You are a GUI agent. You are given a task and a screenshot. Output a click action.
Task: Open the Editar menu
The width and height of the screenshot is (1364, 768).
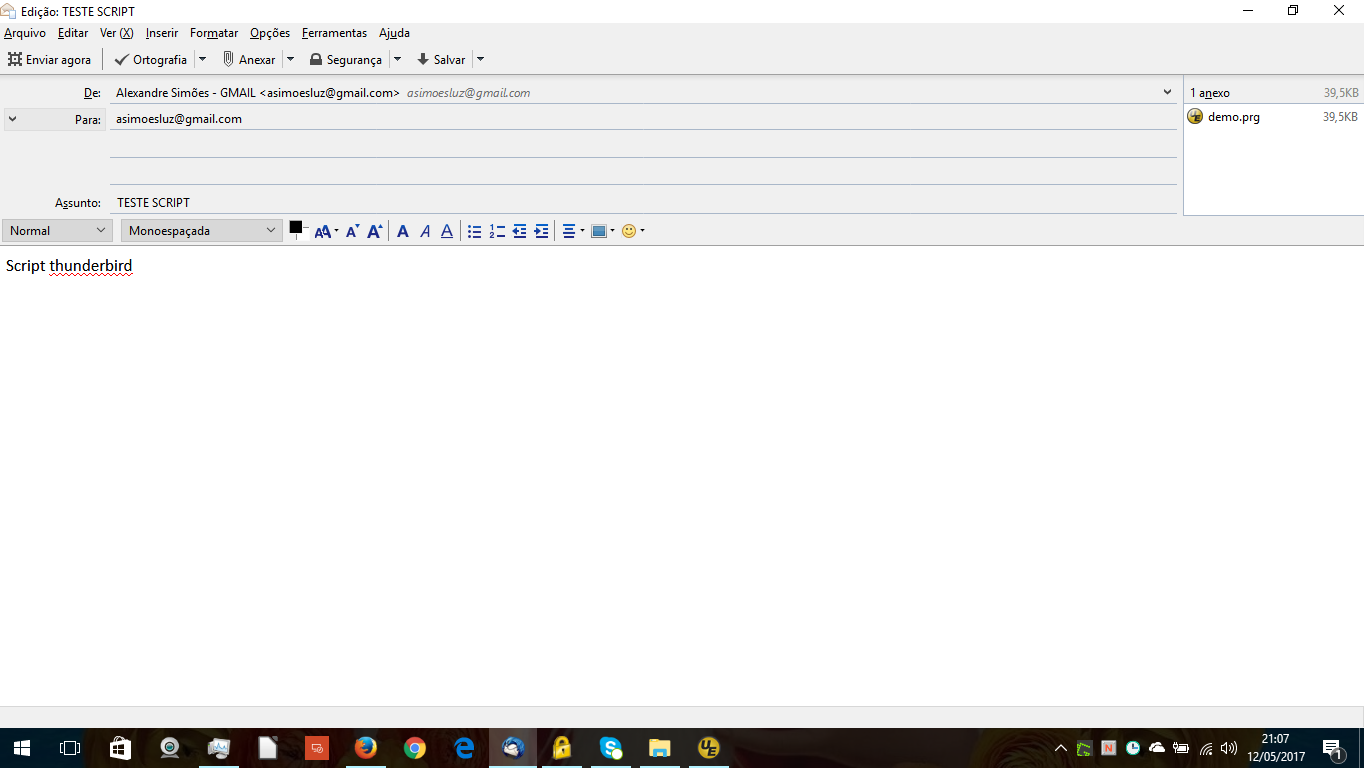click(x=73, y=33)
